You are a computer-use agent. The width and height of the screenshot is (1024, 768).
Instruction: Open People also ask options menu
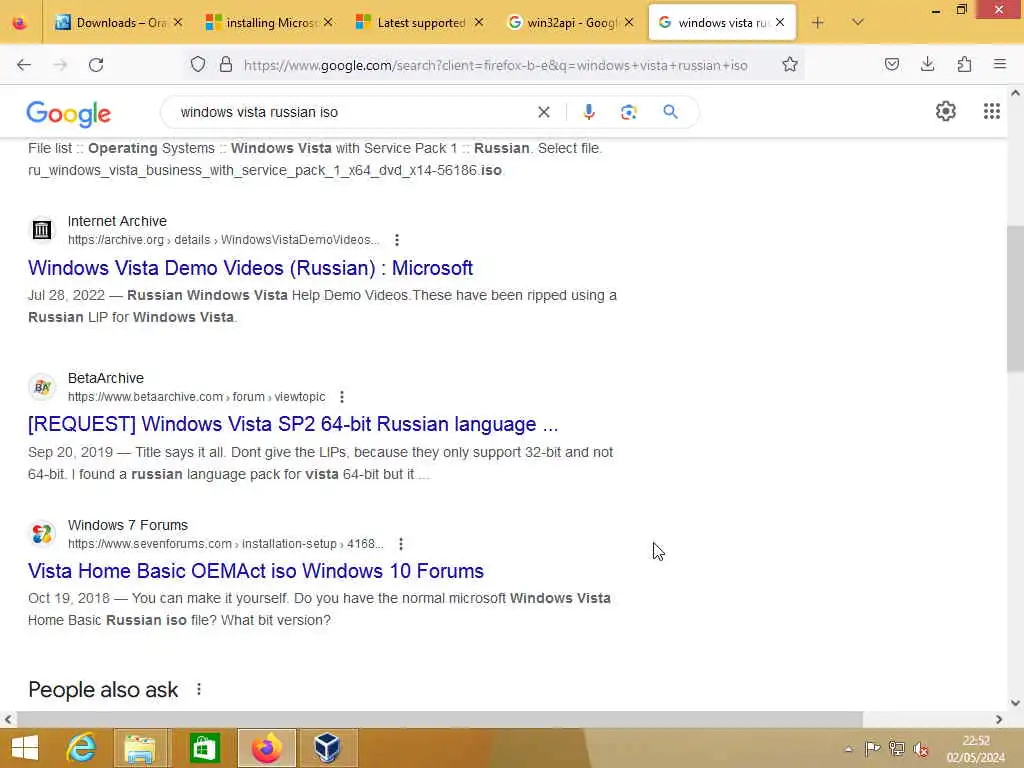tap(199, 689)
